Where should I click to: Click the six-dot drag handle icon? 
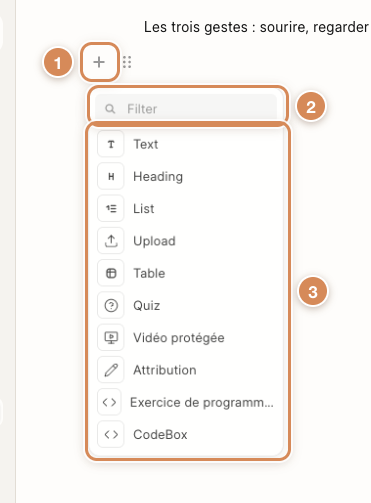pyautogui.click(x=127, y=62)
